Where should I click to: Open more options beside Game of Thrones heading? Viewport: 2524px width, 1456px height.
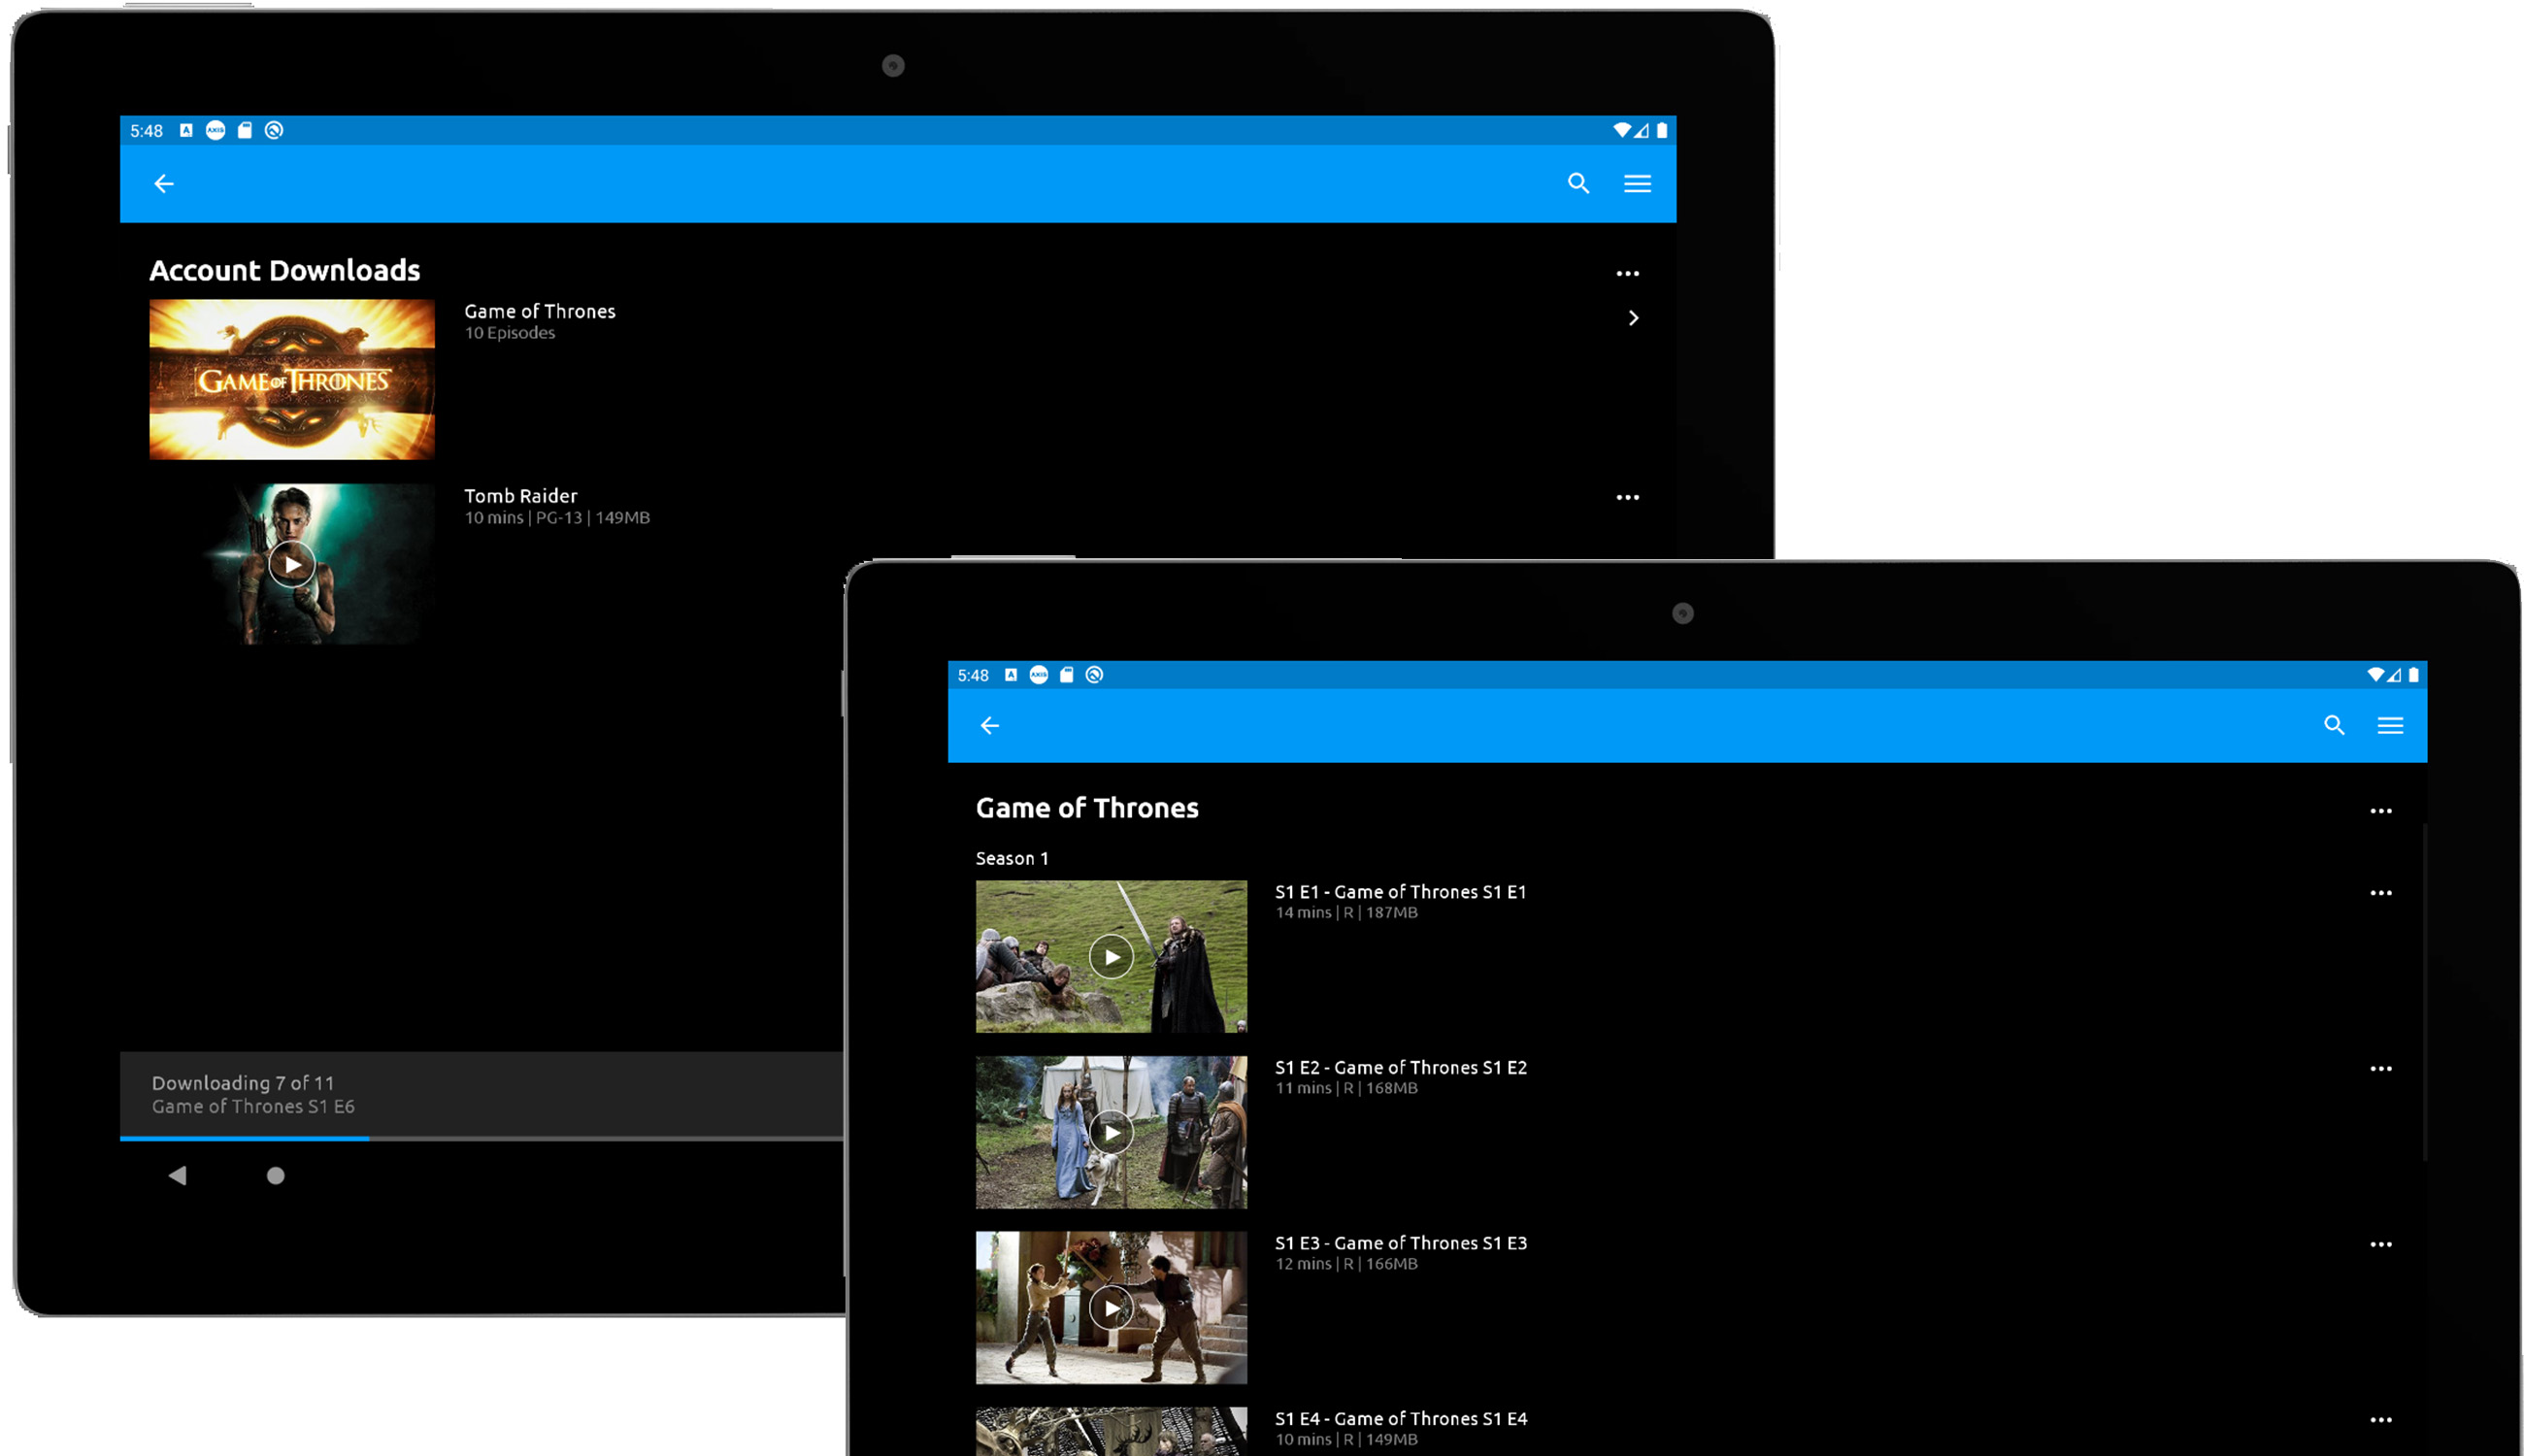click(x=2381, y=811)
